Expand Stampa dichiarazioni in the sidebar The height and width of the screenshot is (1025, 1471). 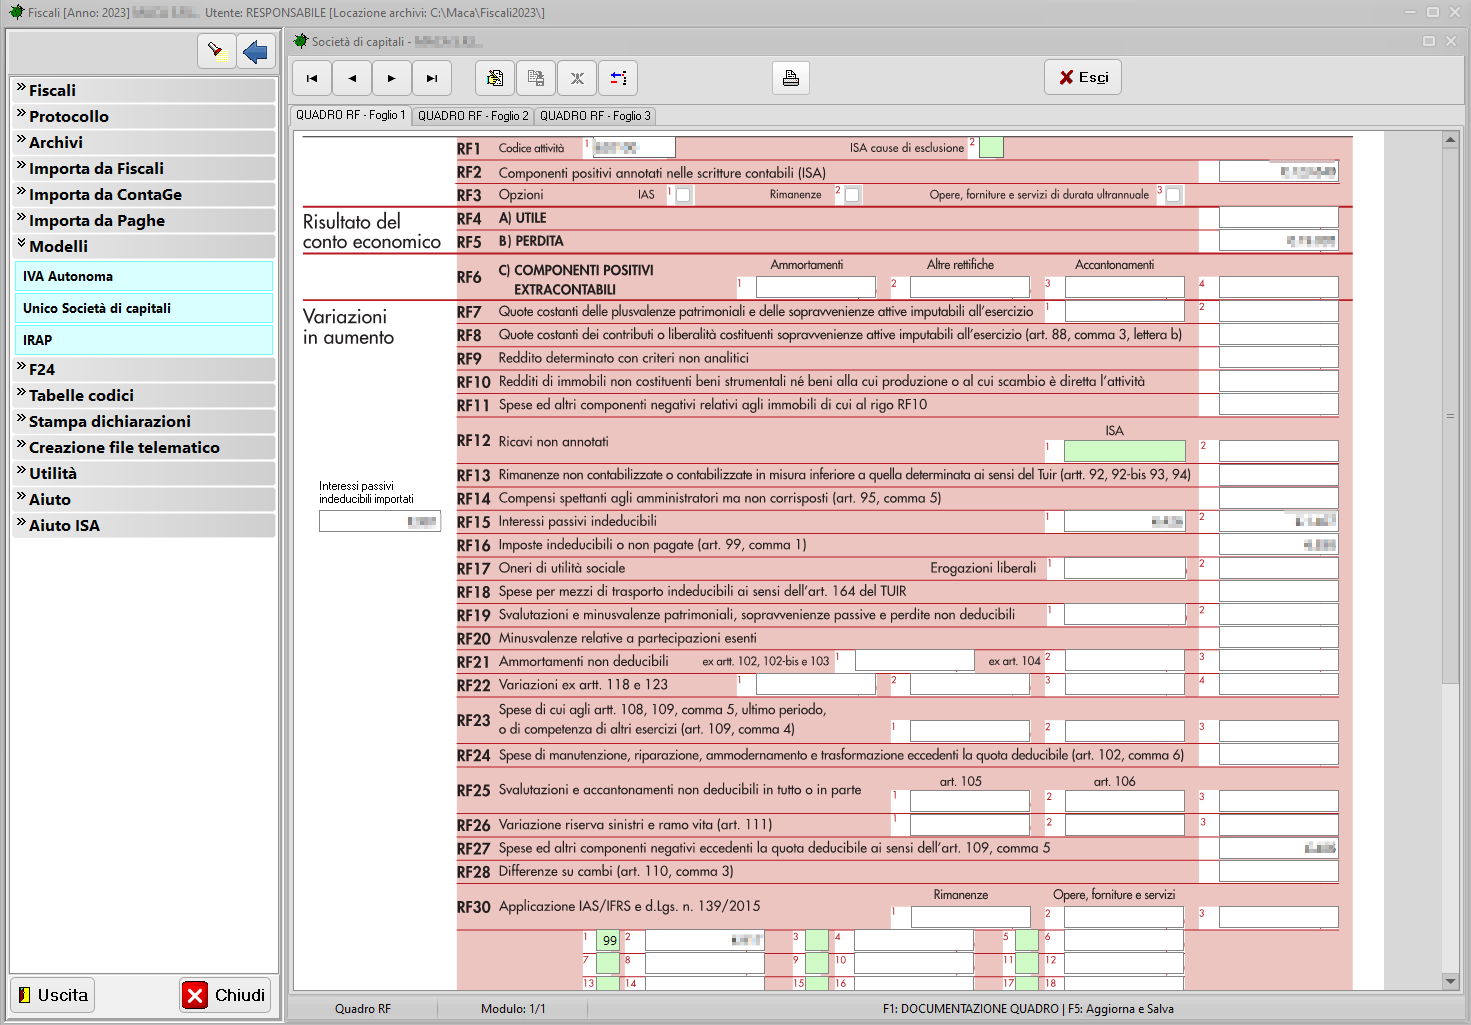(x=109, y=421)
